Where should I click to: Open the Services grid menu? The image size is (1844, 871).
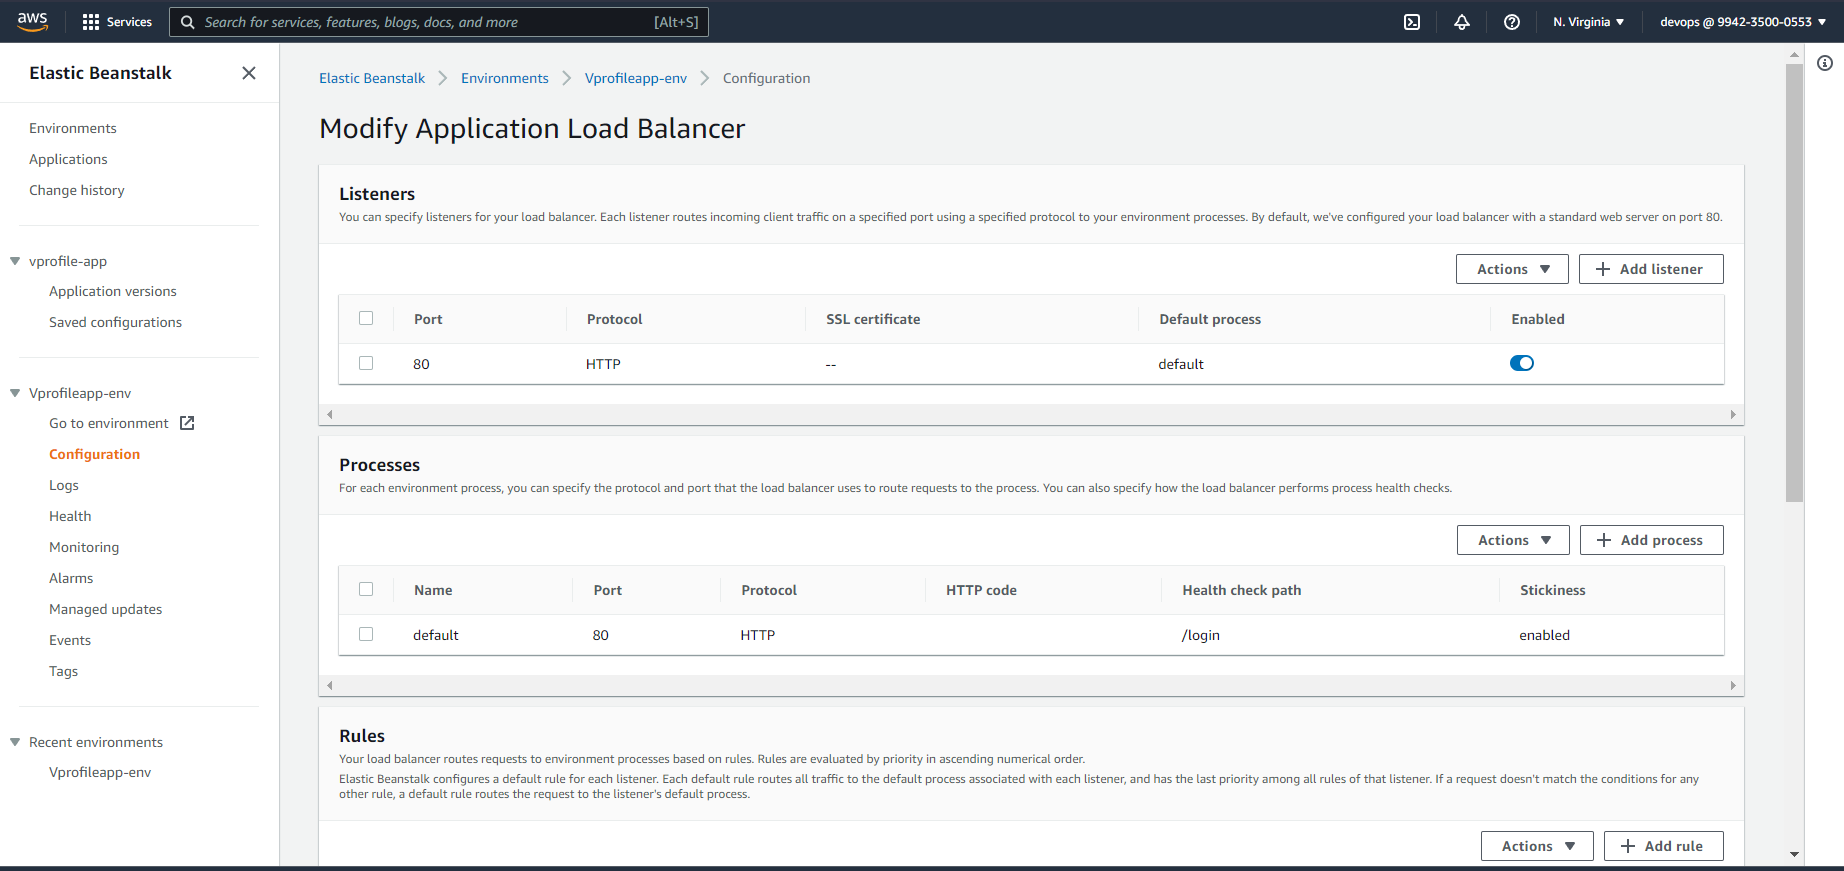[117, 22]
